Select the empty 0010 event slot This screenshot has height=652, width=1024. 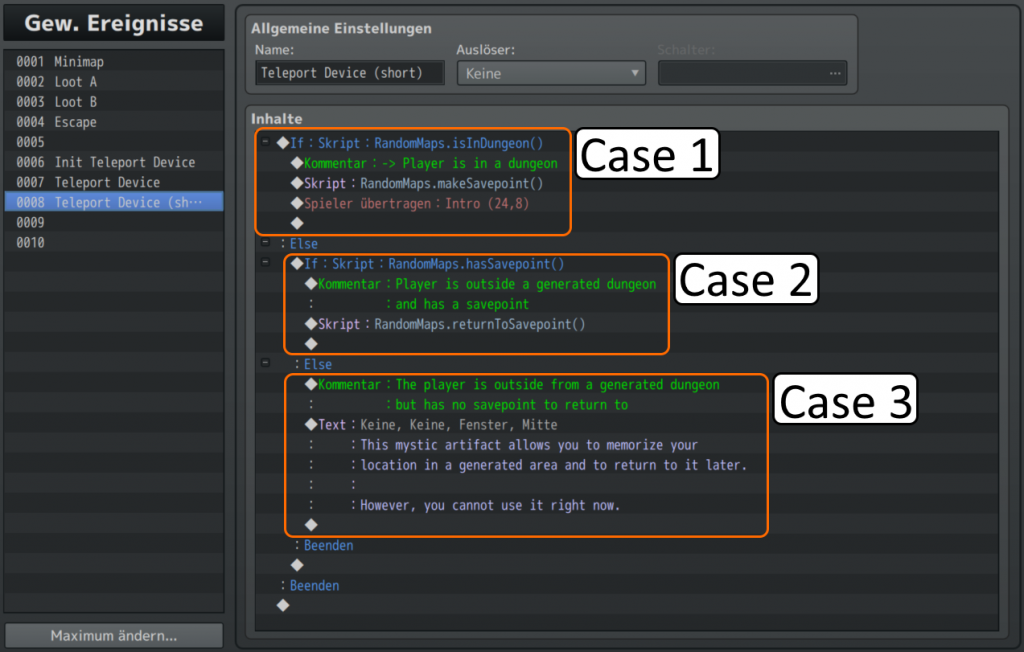click(114, 243)
